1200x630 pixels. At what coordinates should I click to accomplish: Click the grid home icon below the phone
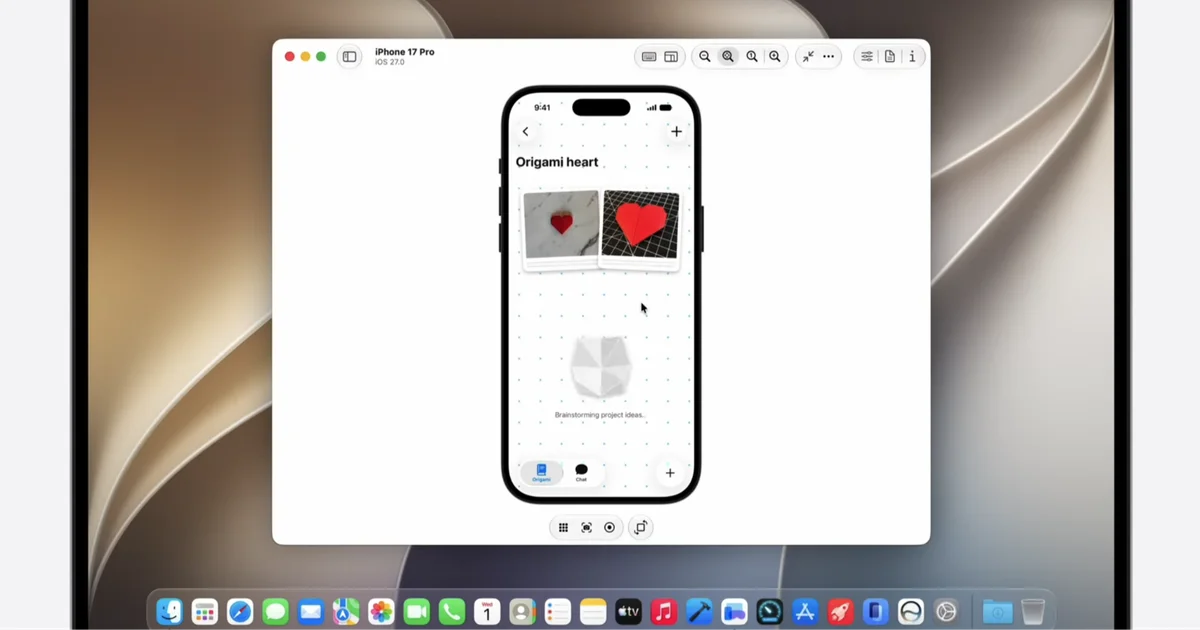coord(563,527)
